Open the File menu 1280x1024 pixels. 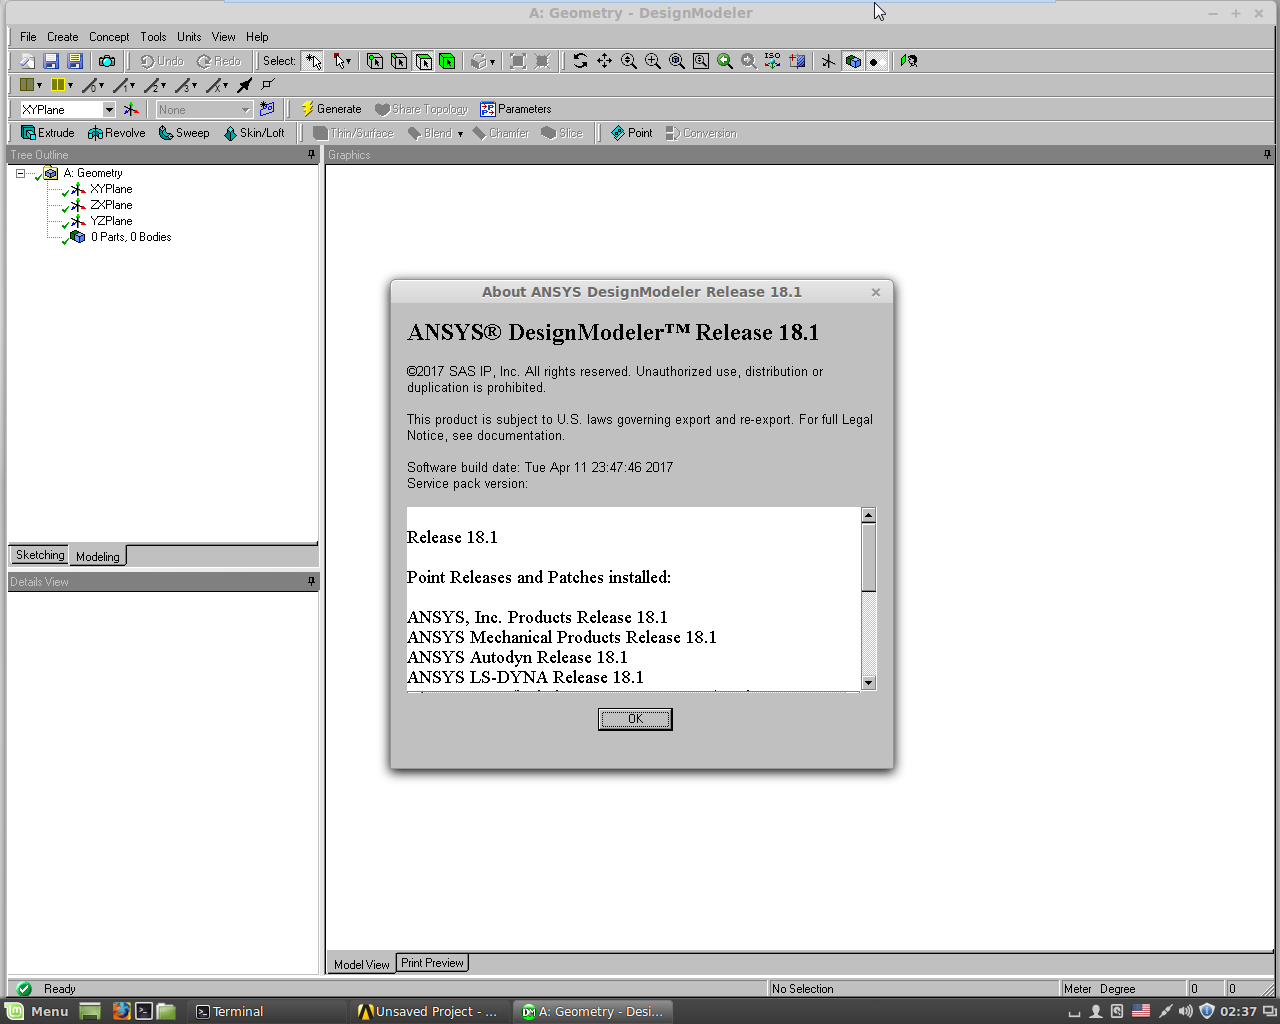click(x=28, y=37)
